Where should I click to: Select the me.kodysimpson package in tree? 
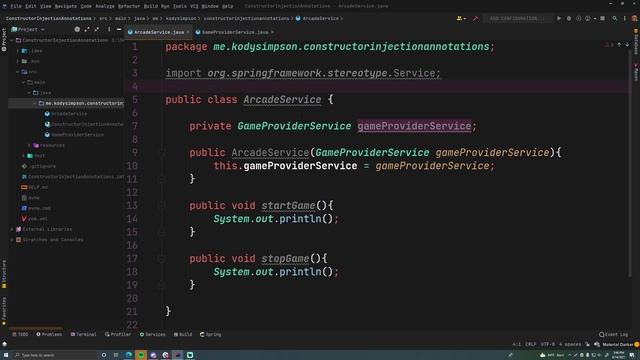(x=67, y=103)
